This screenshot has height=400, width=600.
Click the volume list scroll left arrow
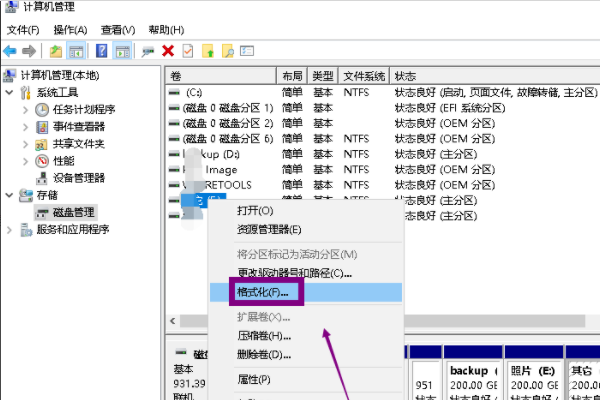(x=173, y=321)
